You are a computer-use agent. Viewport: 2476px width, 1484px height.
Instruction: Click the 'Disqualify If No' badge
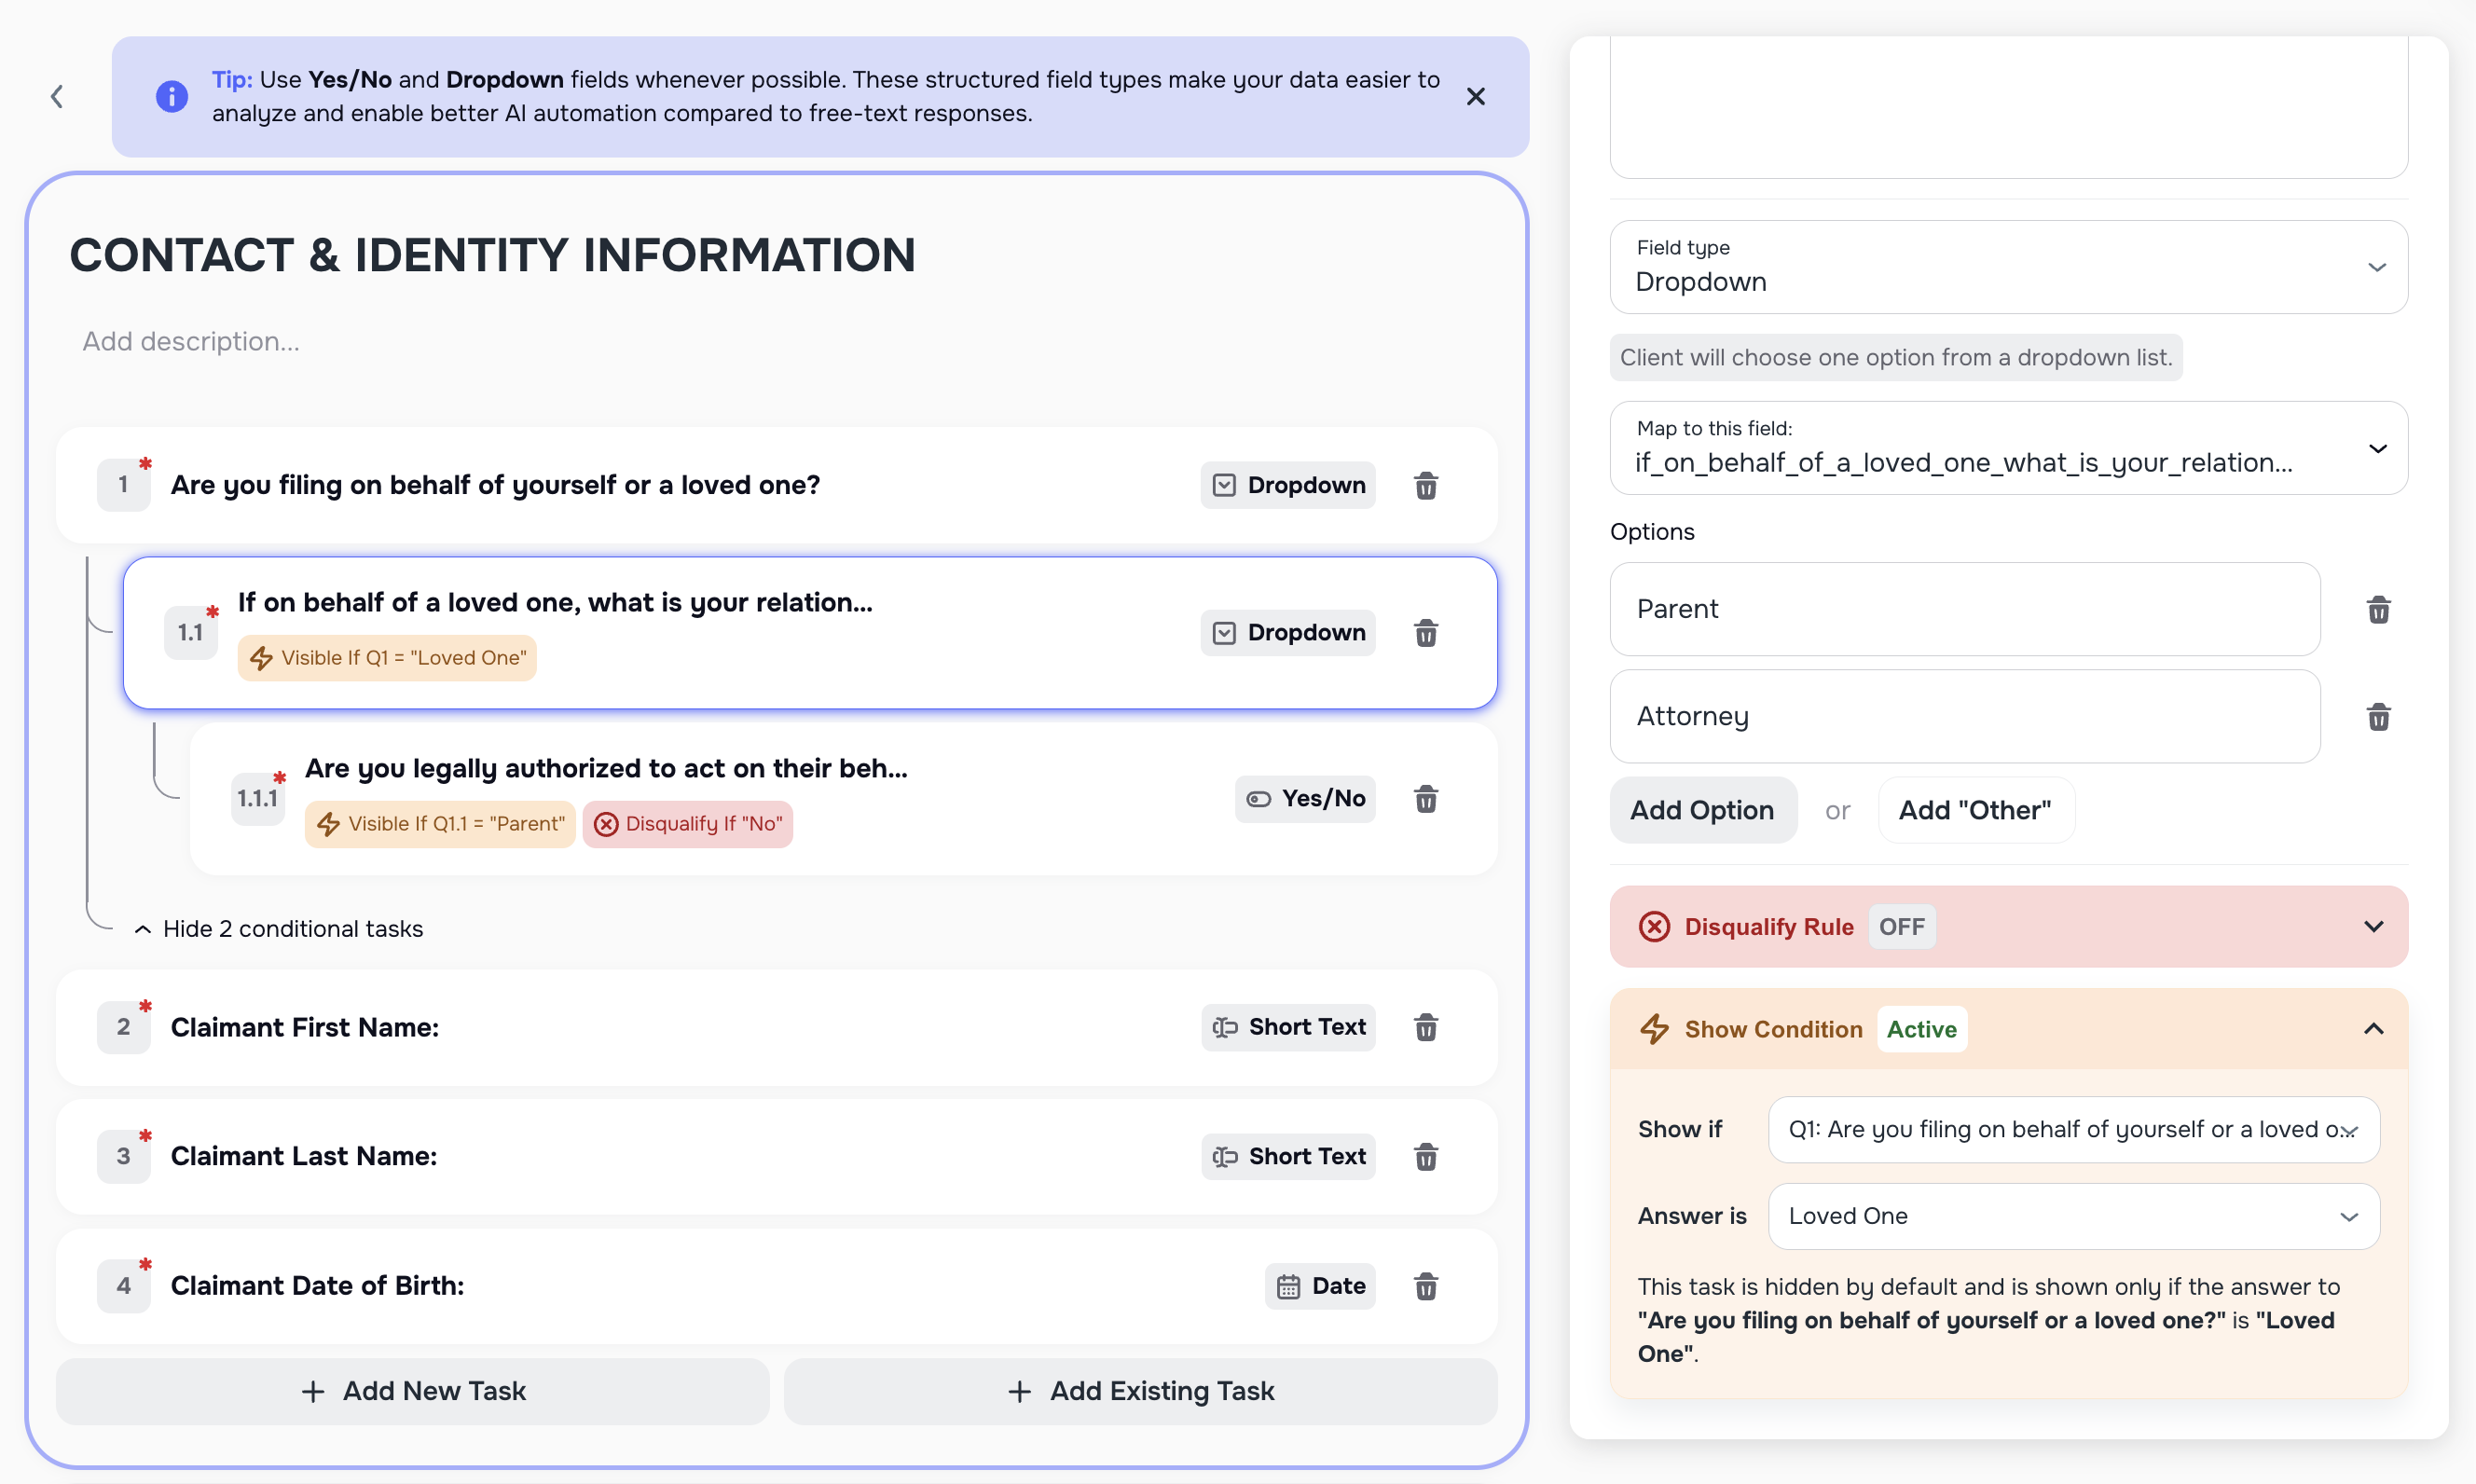tap(687, 823)
